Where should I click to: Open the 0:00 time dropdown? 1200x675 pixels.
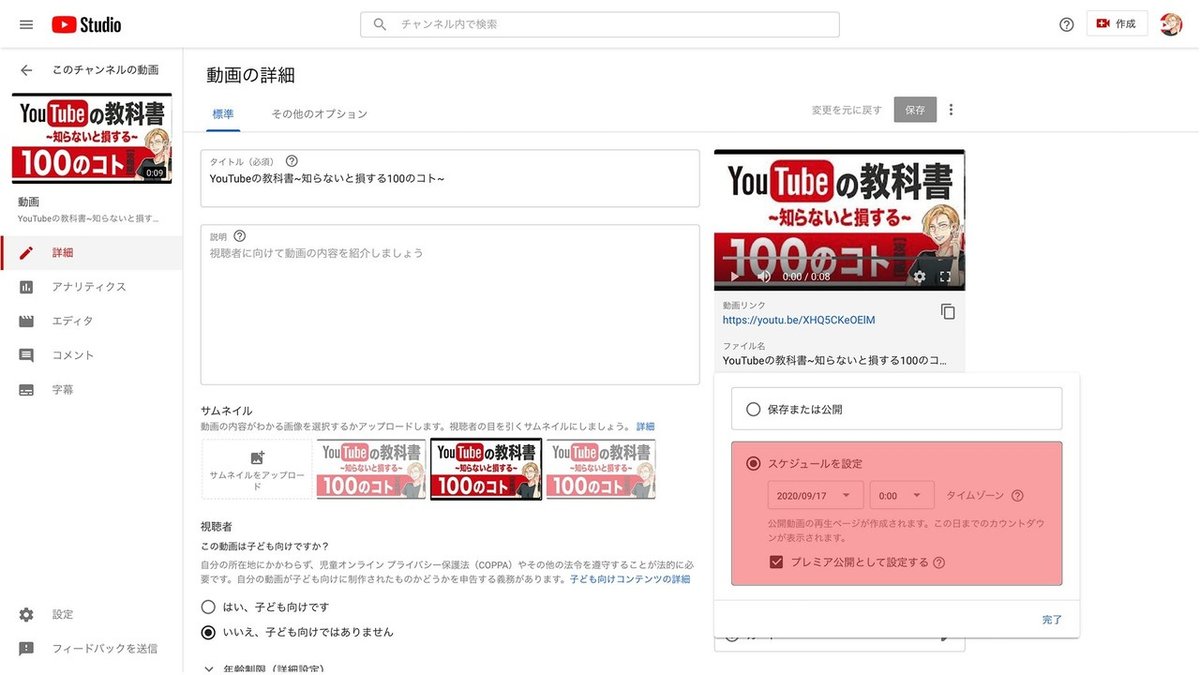click(x=903, y=495)
